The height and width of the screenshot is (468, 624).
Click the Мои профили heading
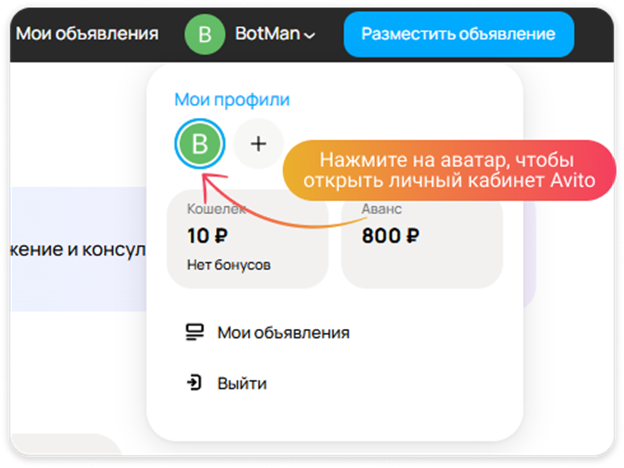click(231, 99)
